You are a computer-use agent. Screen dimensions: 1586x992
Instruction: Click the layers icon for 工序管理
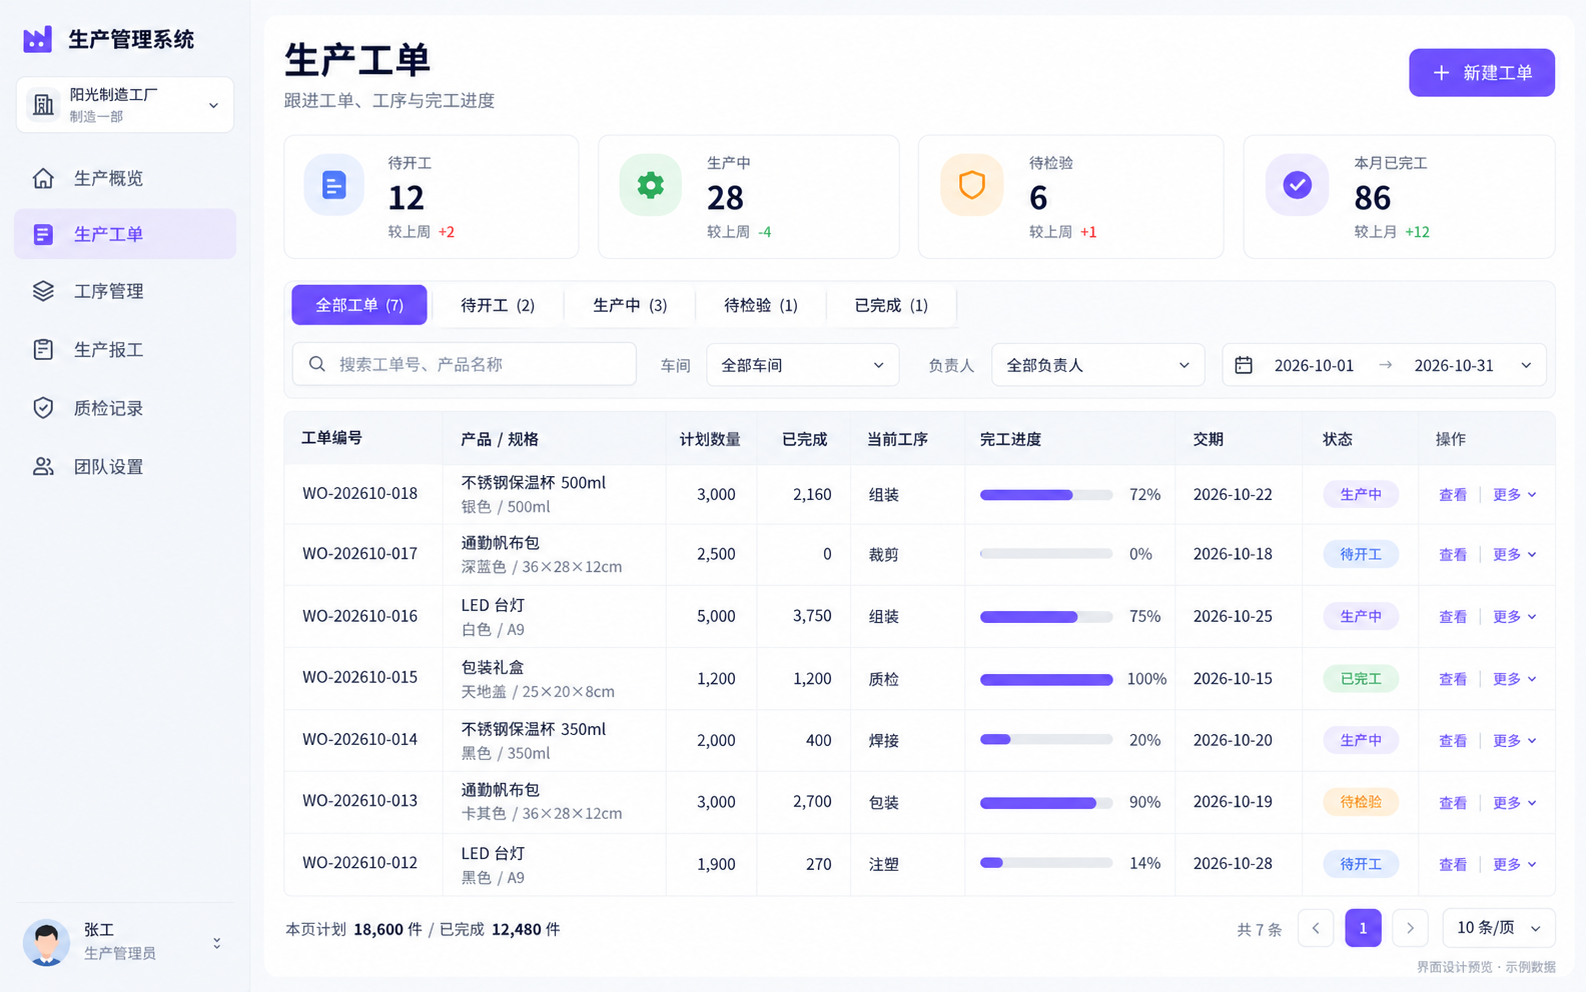tap(43, 291)
